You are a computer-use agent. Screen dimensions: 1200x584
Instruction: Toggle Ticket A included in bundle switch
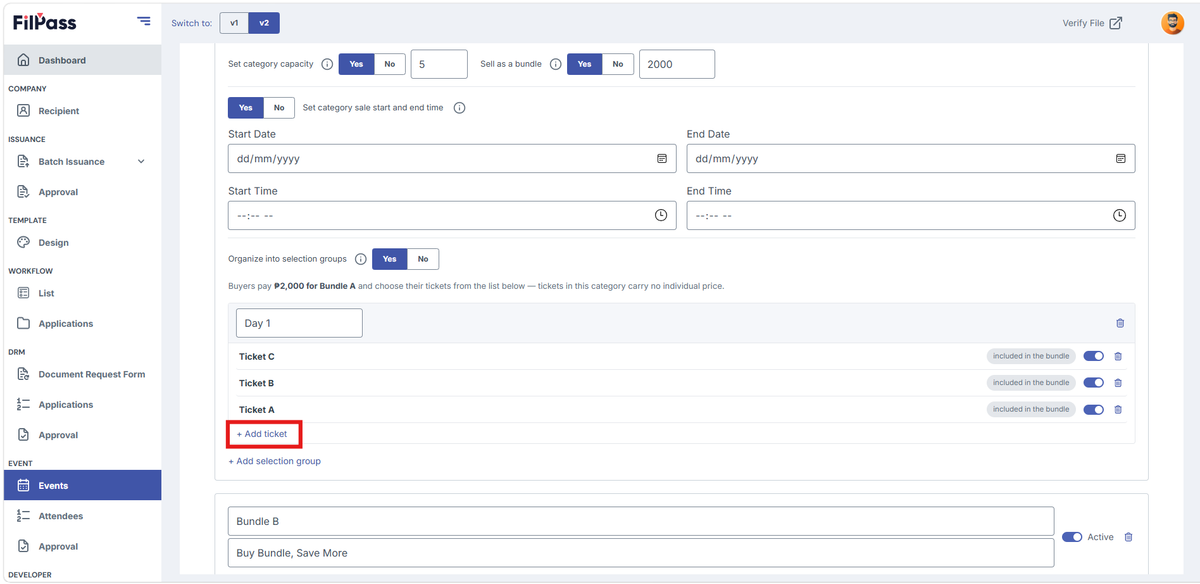point(1093,409)
